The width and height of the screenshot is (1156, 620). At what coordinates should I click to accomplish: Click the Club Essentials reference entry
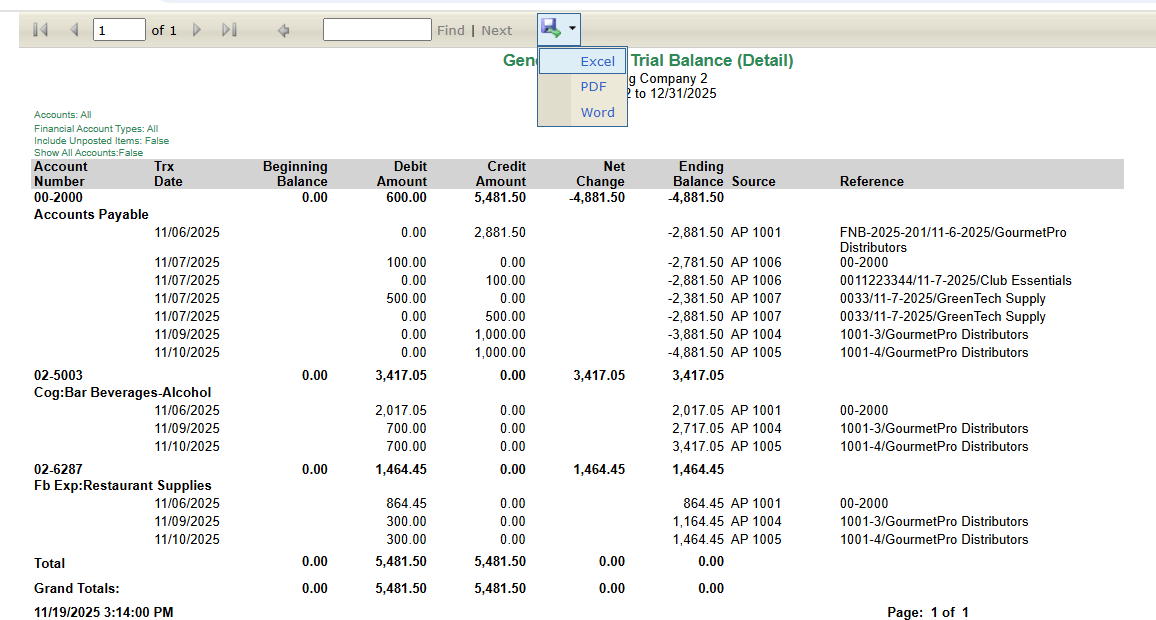955,281
